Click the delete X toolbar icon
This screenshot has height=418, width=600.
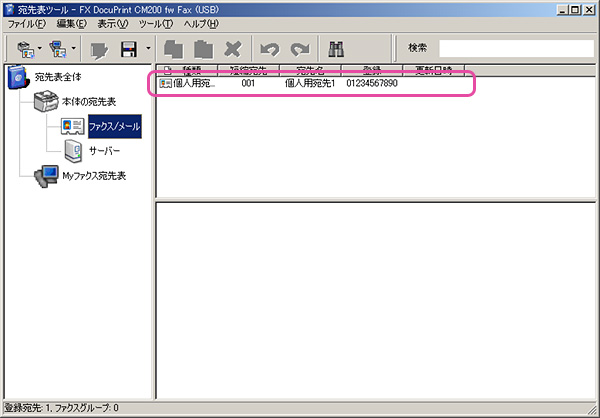[233, 48]
